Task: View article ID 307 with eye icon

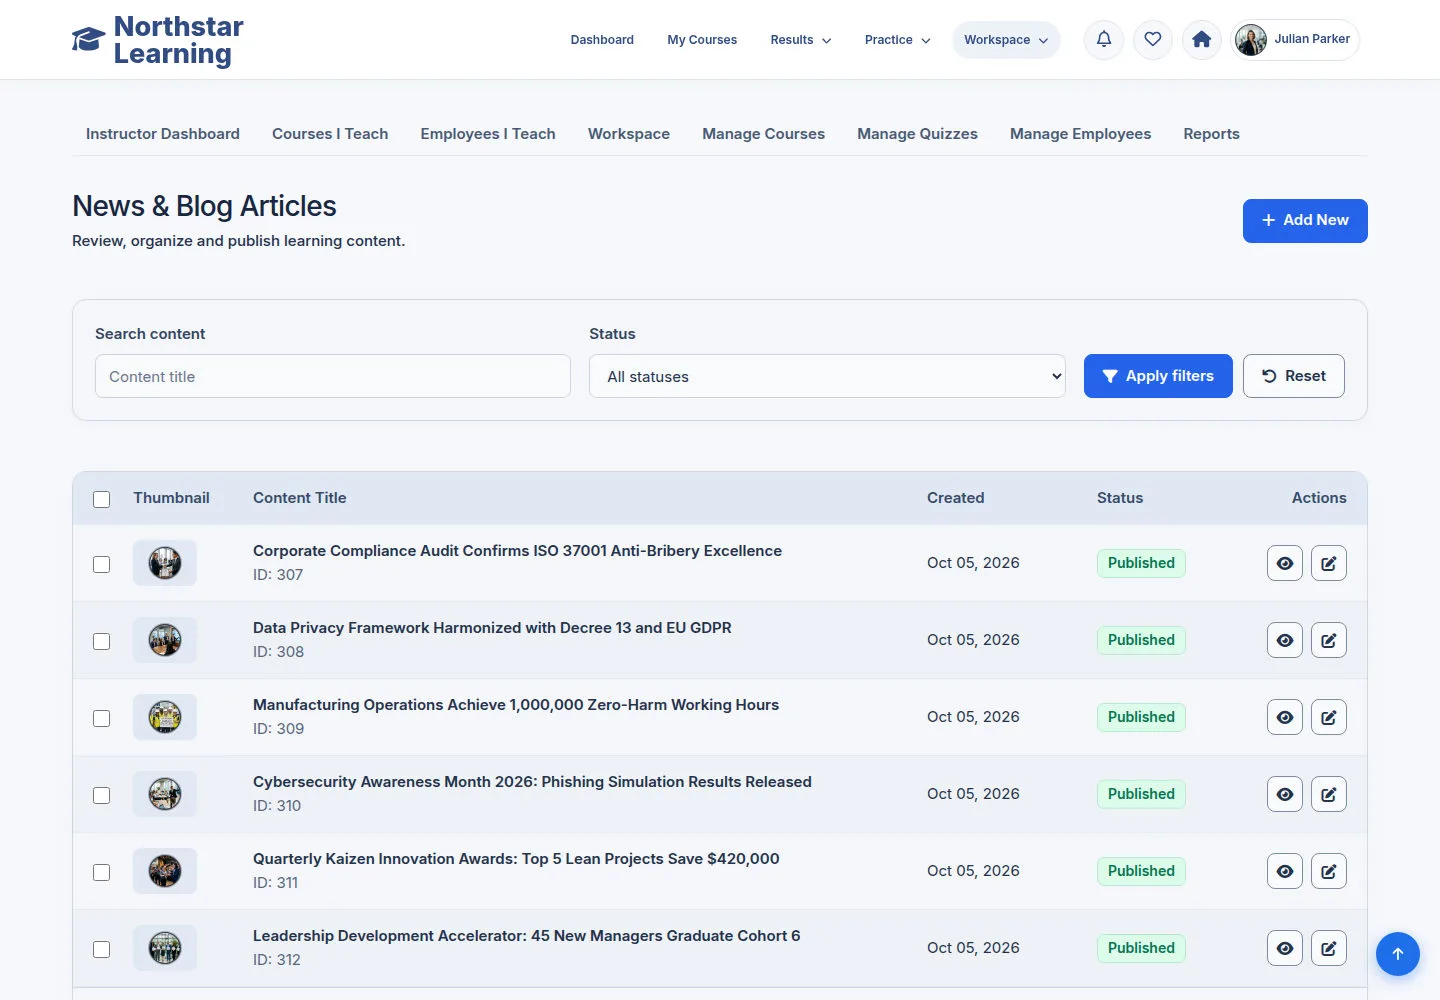Action: click(1285, 563)
